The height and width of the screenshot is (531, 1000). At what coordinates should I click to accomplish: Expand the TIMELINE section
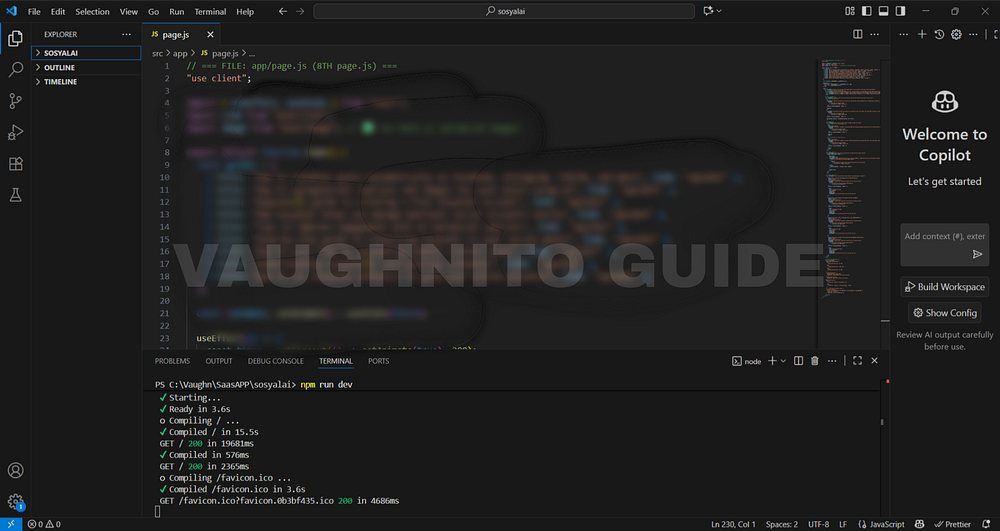coord(86,82)
